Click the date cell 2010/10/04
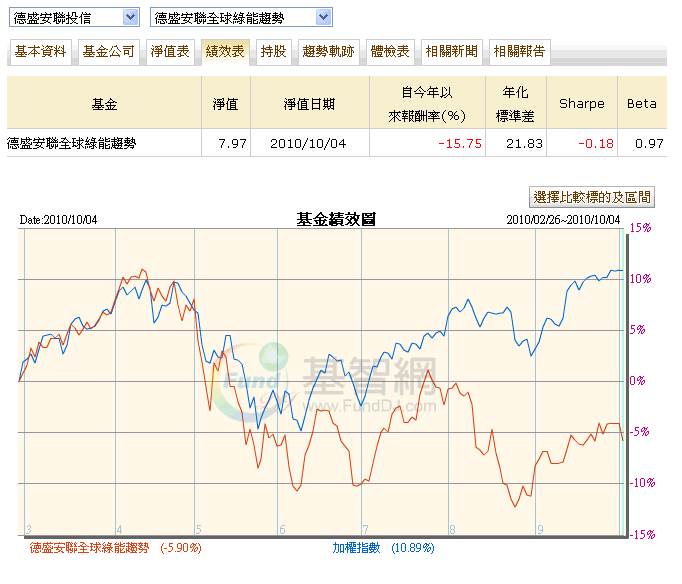682x584 pixels. click(308, 143)
